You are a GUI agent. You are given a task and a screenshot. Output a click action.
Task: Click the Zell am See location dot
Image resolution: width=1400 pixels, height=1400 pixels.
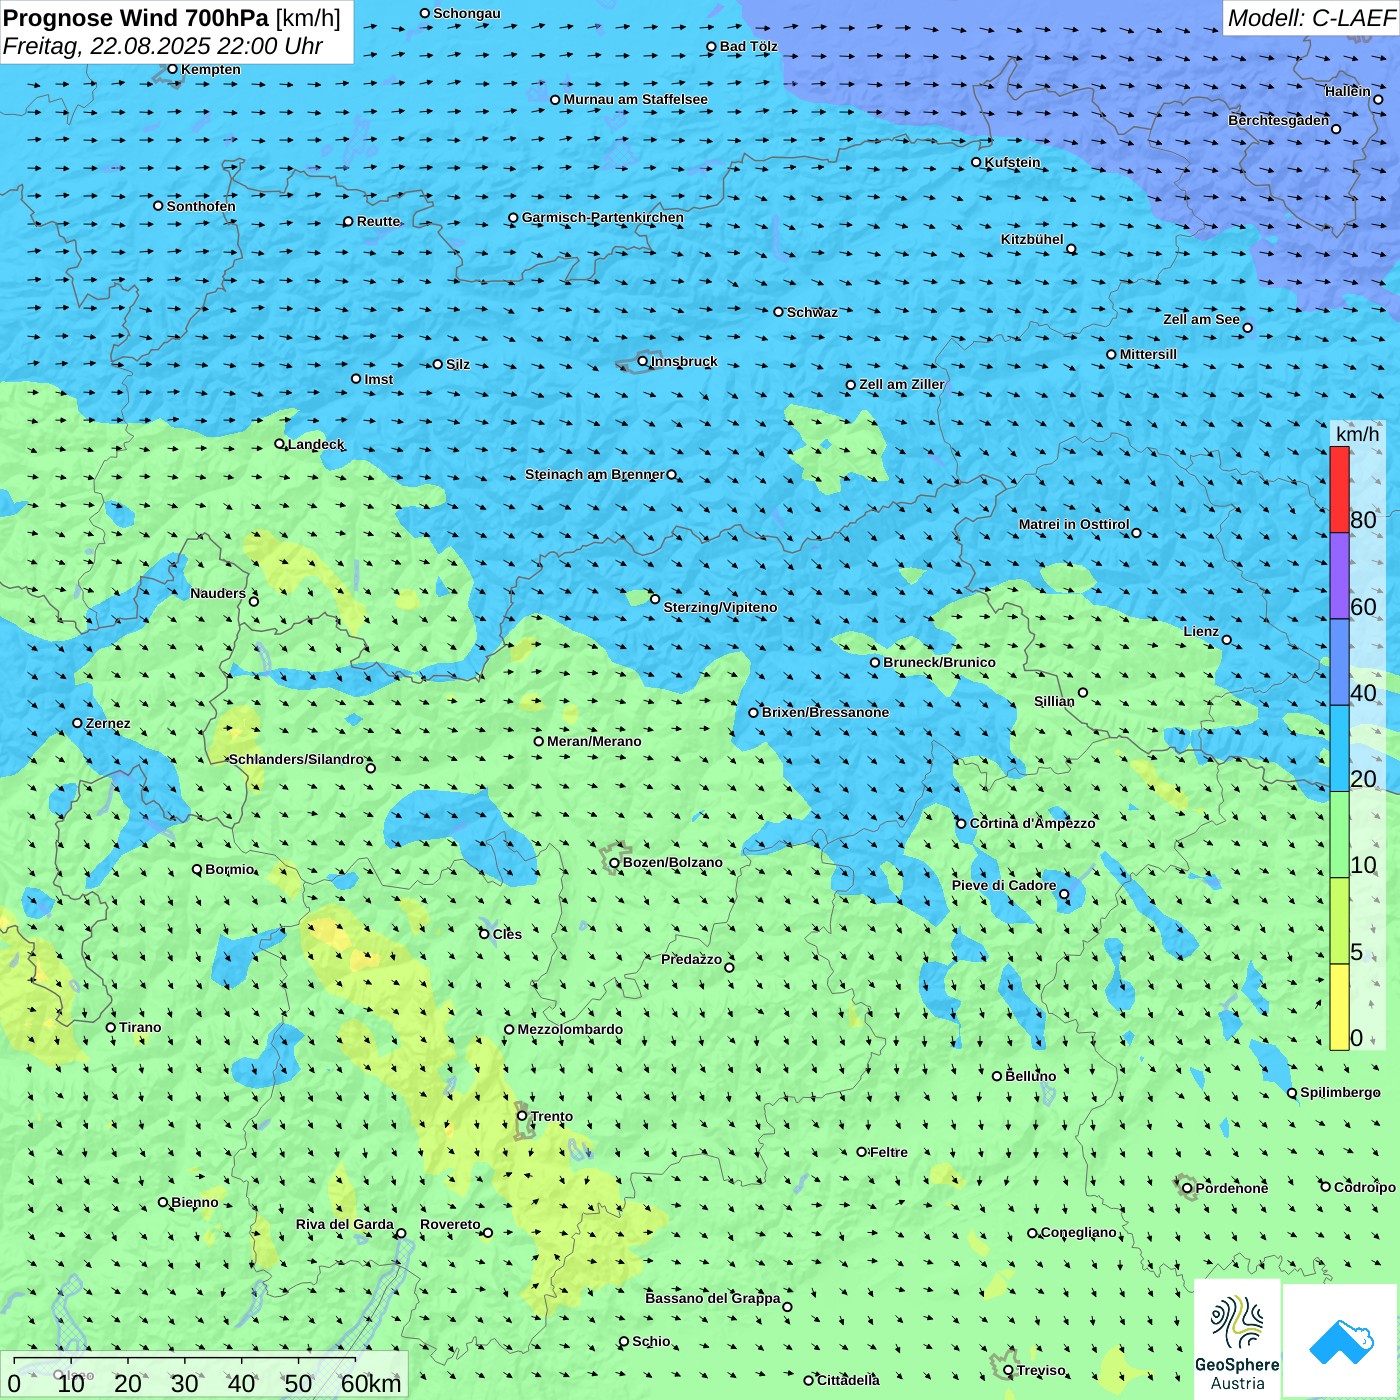pyautogui.click(x=1248, y=328)
